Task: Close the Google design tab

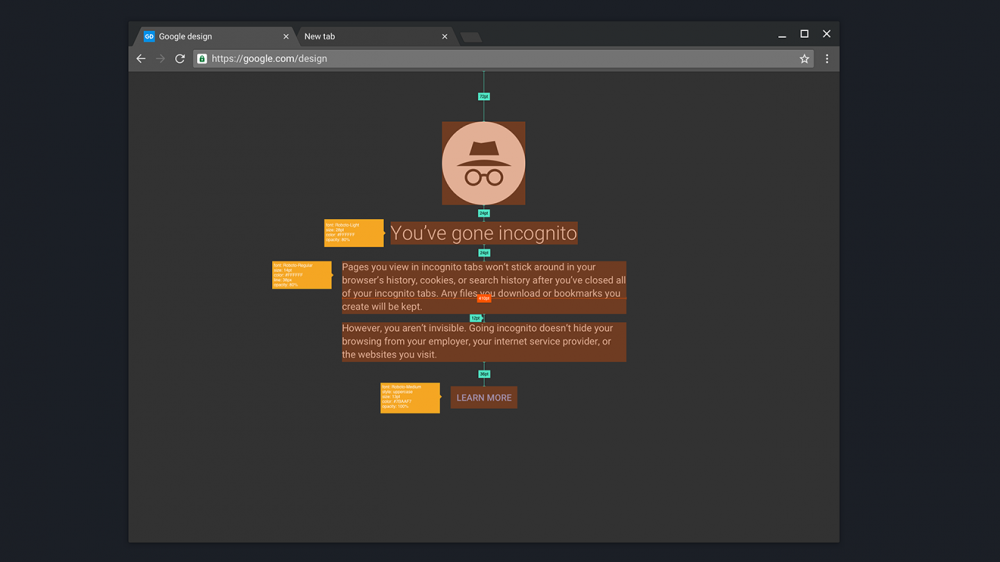Action: click(286, 37)
